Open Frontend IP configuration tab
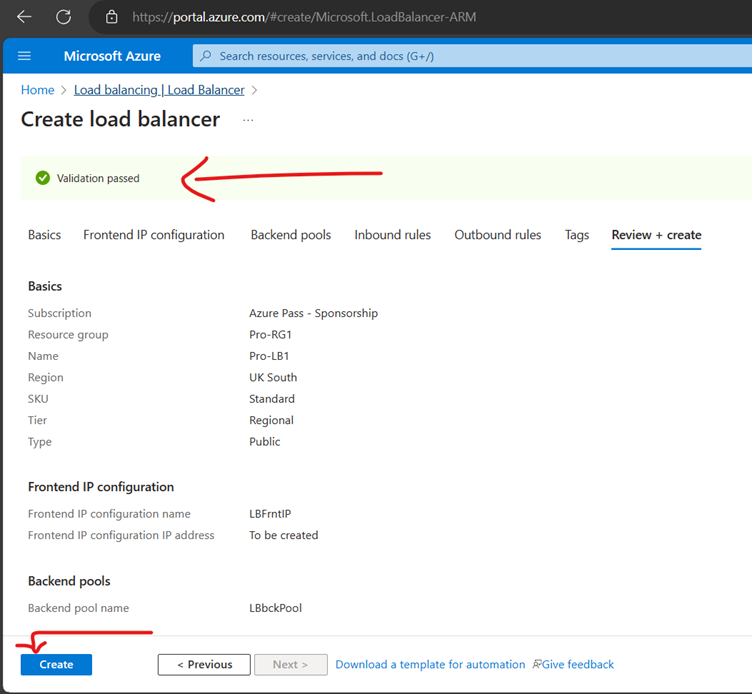The width and height of the screenshot is (752, 694). [x=153, y=235]
